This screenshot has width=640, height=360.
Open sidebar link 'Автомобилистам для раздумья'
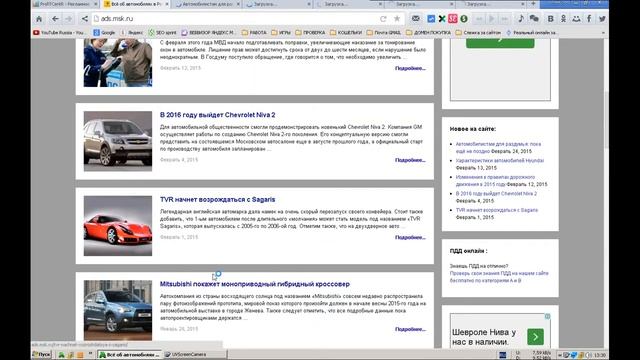[498, 147]
